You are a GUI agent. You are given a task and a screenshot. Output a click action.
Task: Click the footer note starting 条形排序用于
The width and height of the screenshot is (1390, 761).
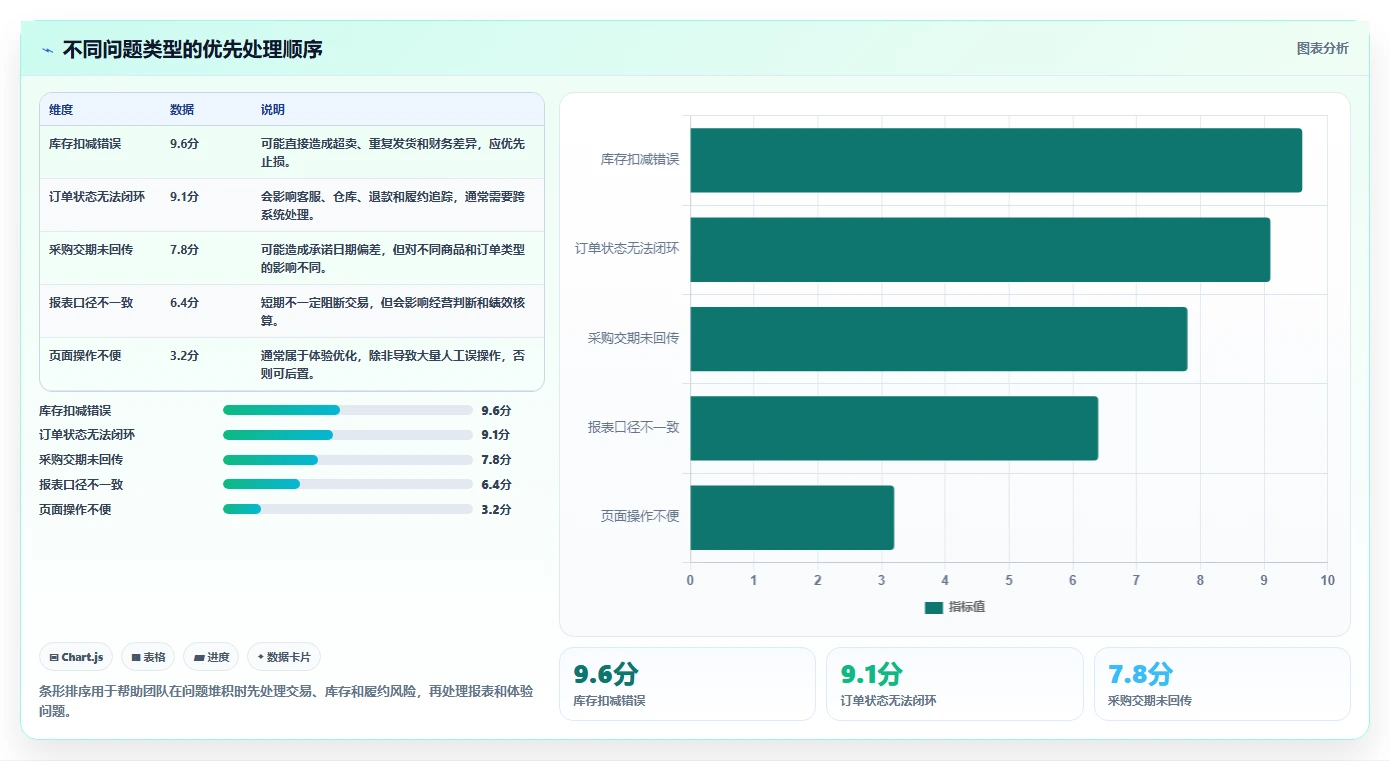[286, 701]
